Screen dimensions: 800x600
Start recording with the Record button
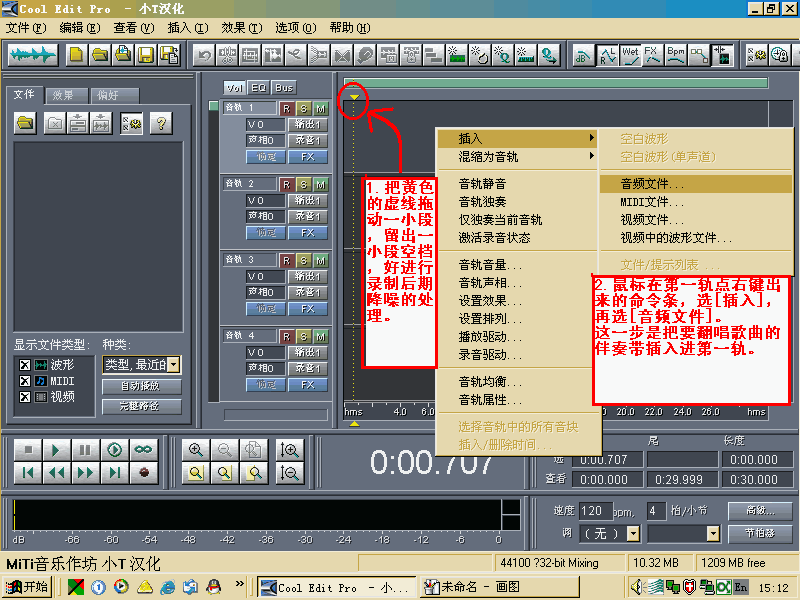click(143, 473)
